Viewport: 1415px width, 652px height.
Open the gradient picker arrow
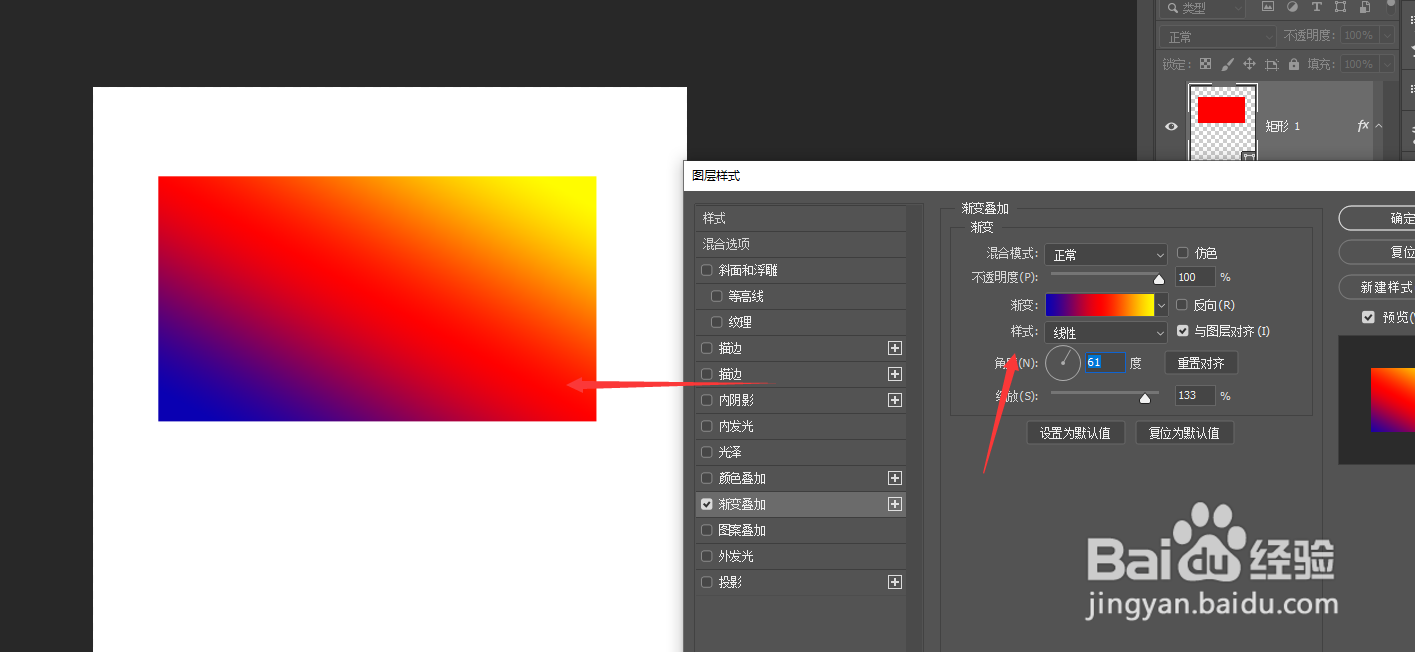point(1162,305)
